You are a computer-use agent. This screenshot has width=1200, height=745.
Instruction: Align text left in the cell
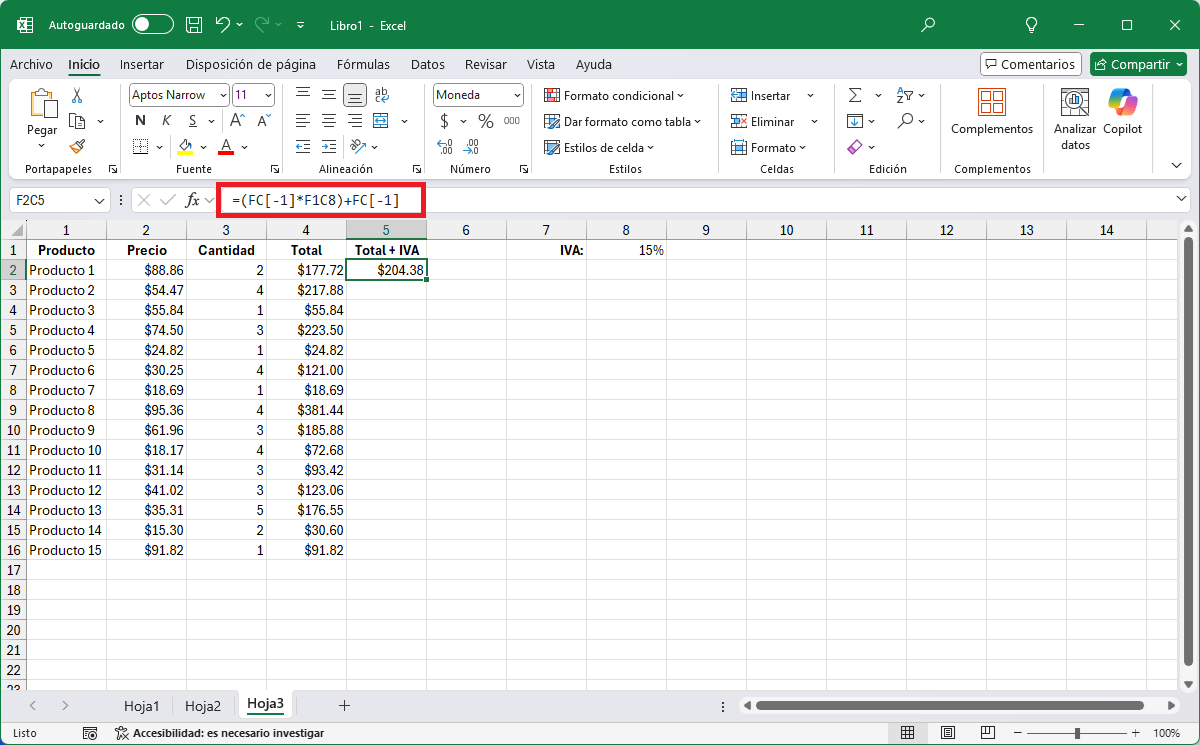click(303, 121)
